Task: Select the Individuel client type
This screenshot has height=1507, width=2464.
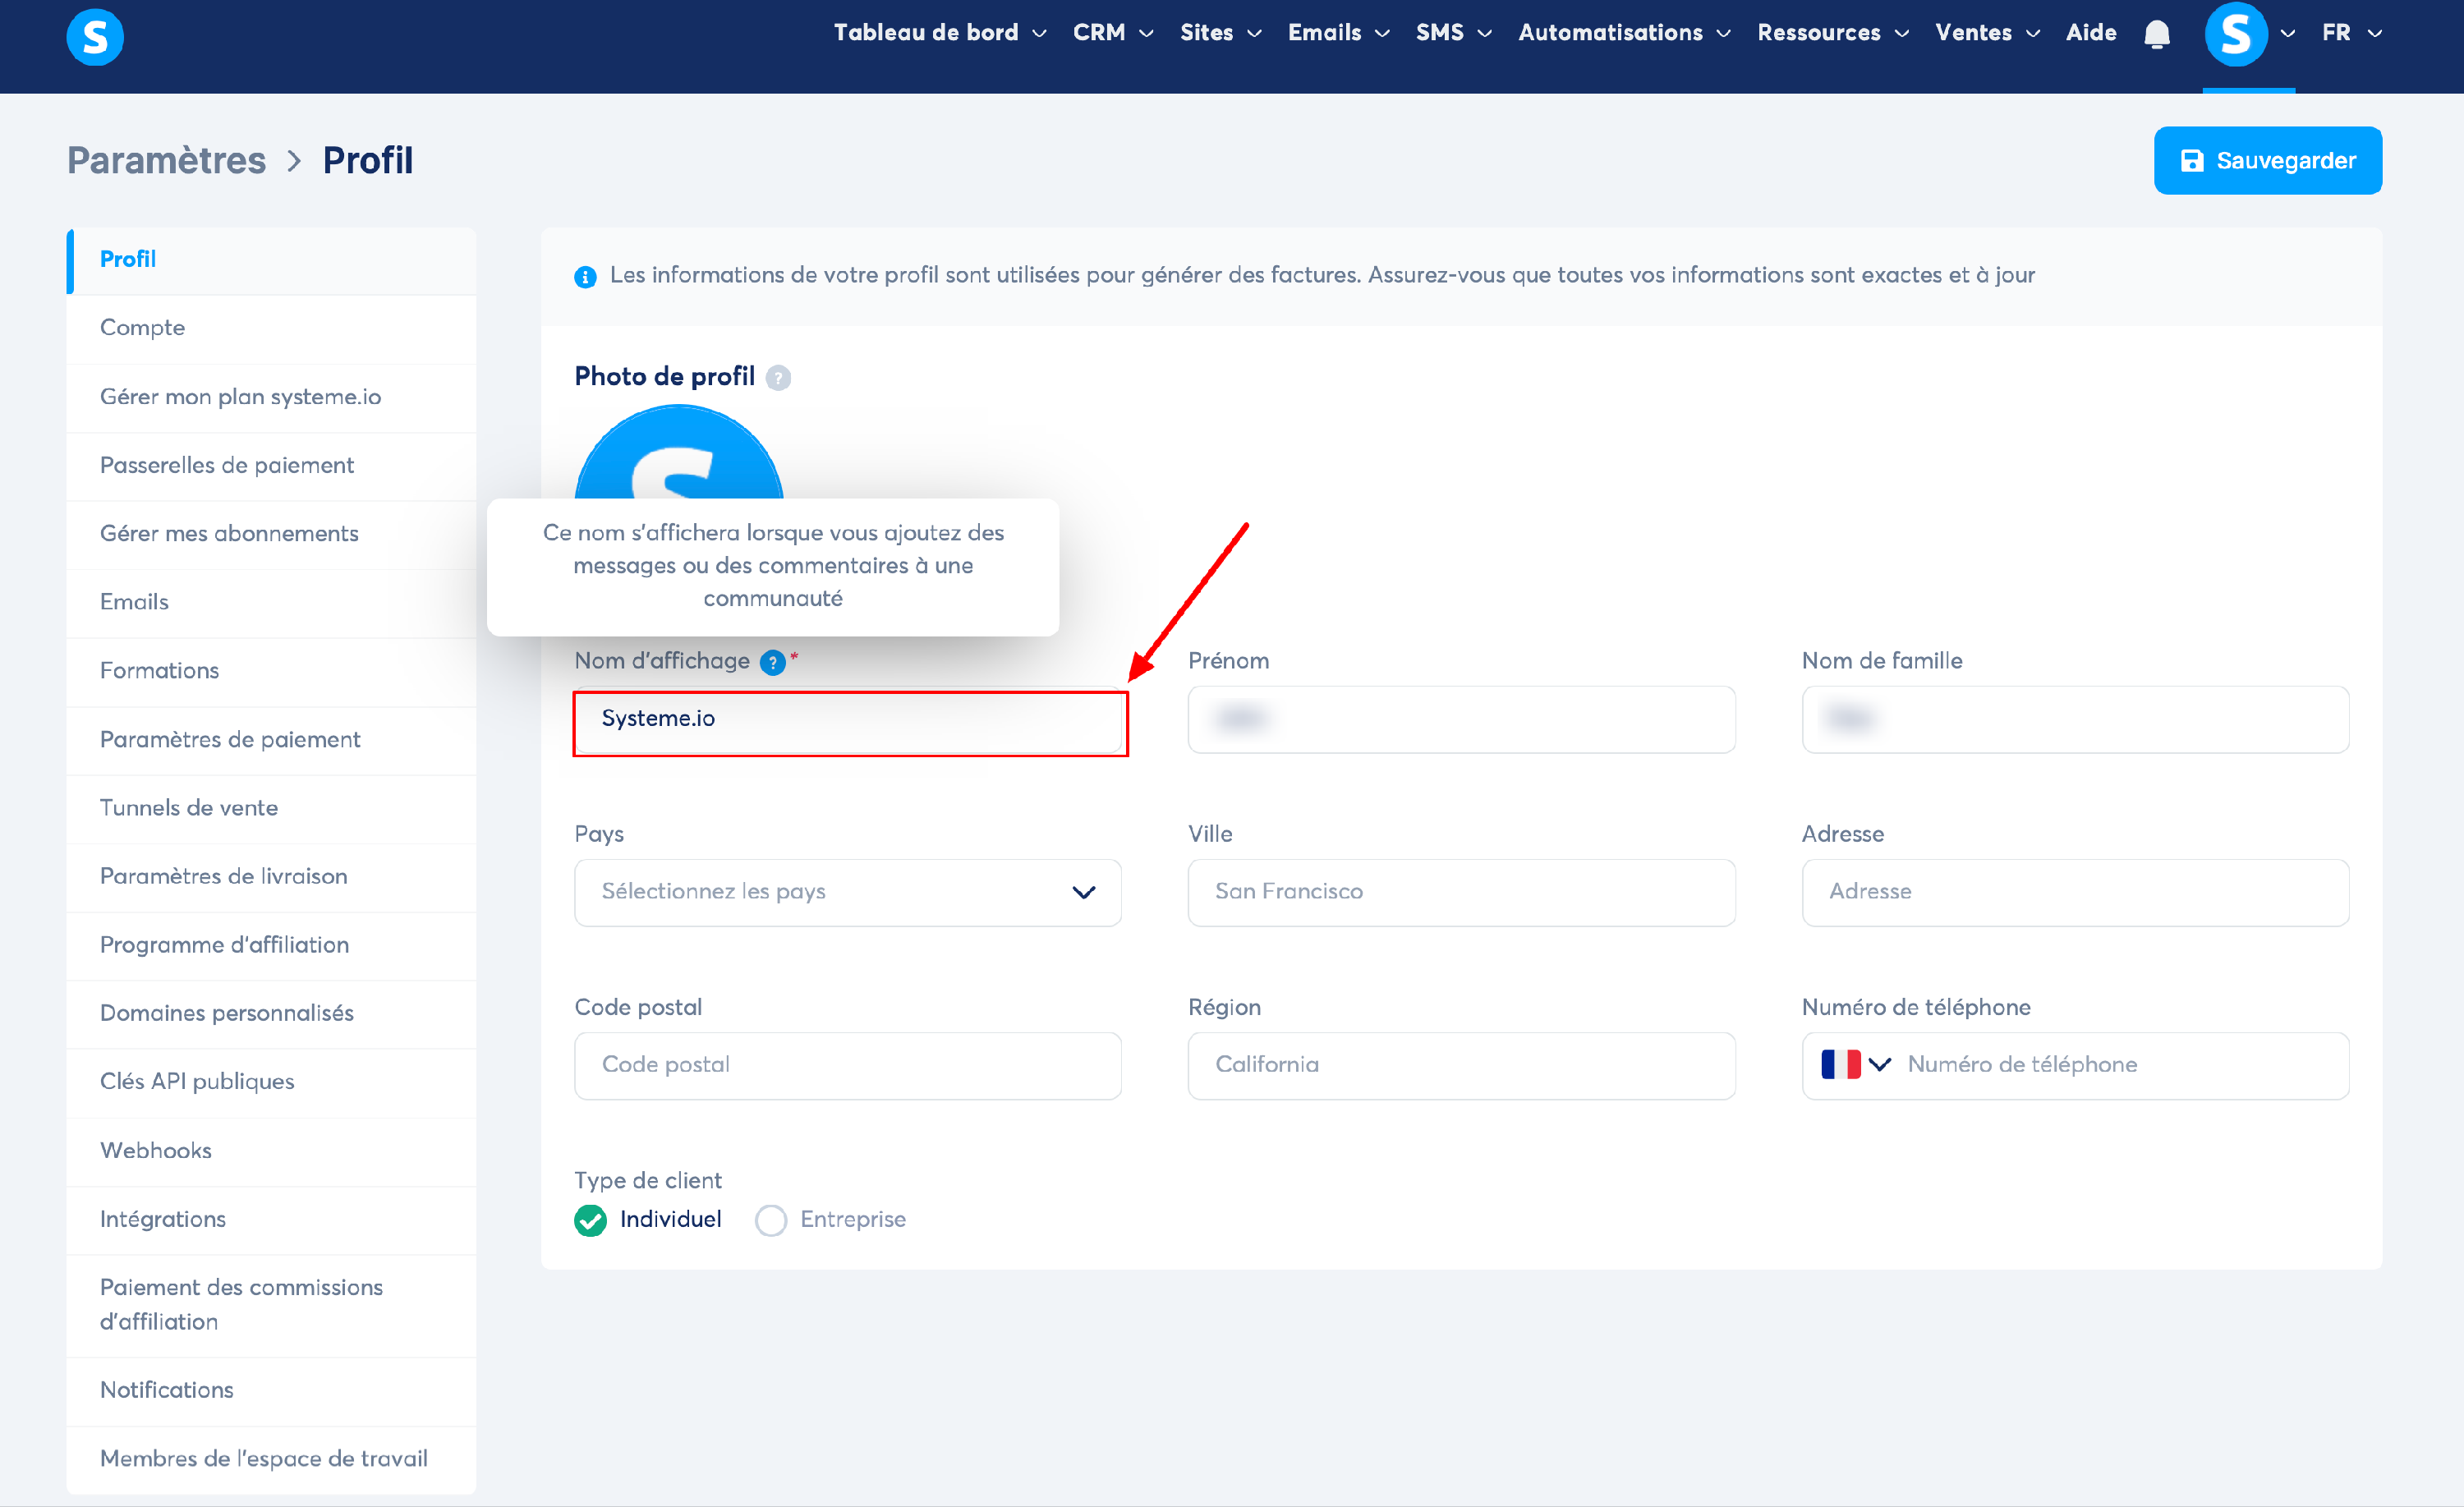Action: [590, 1220]
